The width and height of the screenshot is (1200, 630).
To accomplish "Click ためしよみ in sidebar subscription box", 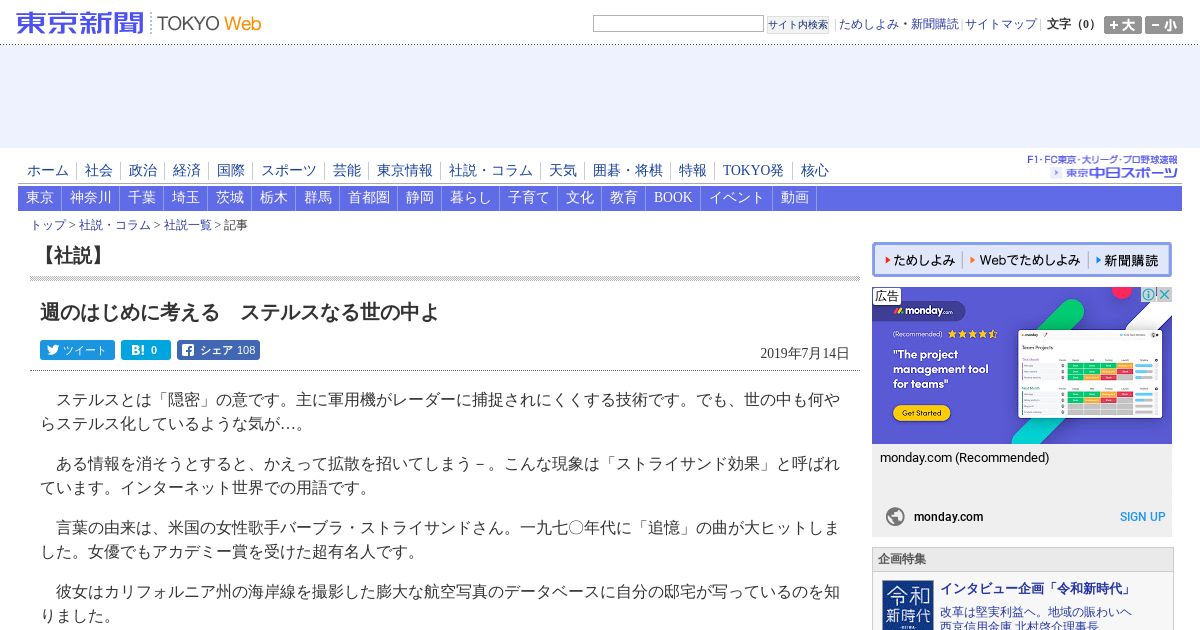I will [919, 260].
